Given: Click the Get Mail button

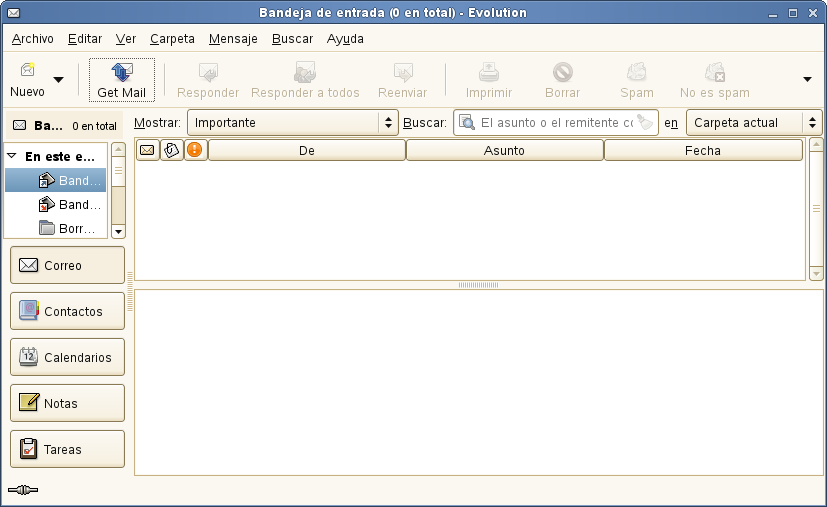Looking at the screenshot, I should click(122, 80).
